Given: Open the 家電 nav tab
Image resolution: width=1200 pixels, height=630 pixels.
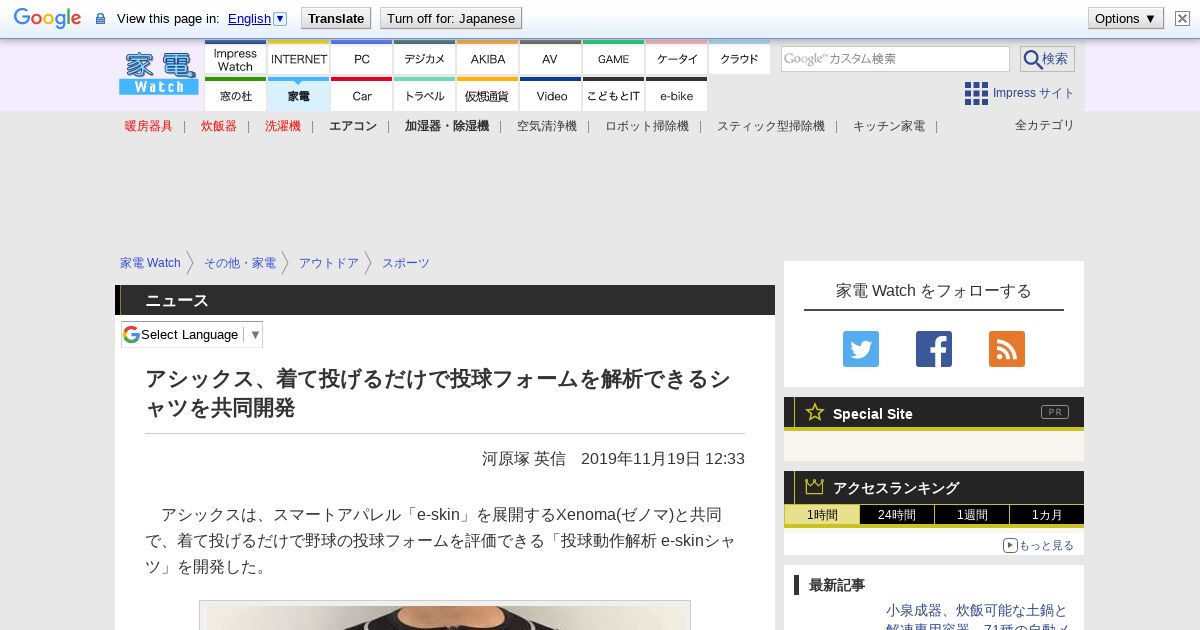Looking at the screenshot, I should pyautogui.click(x=299, y=95).
